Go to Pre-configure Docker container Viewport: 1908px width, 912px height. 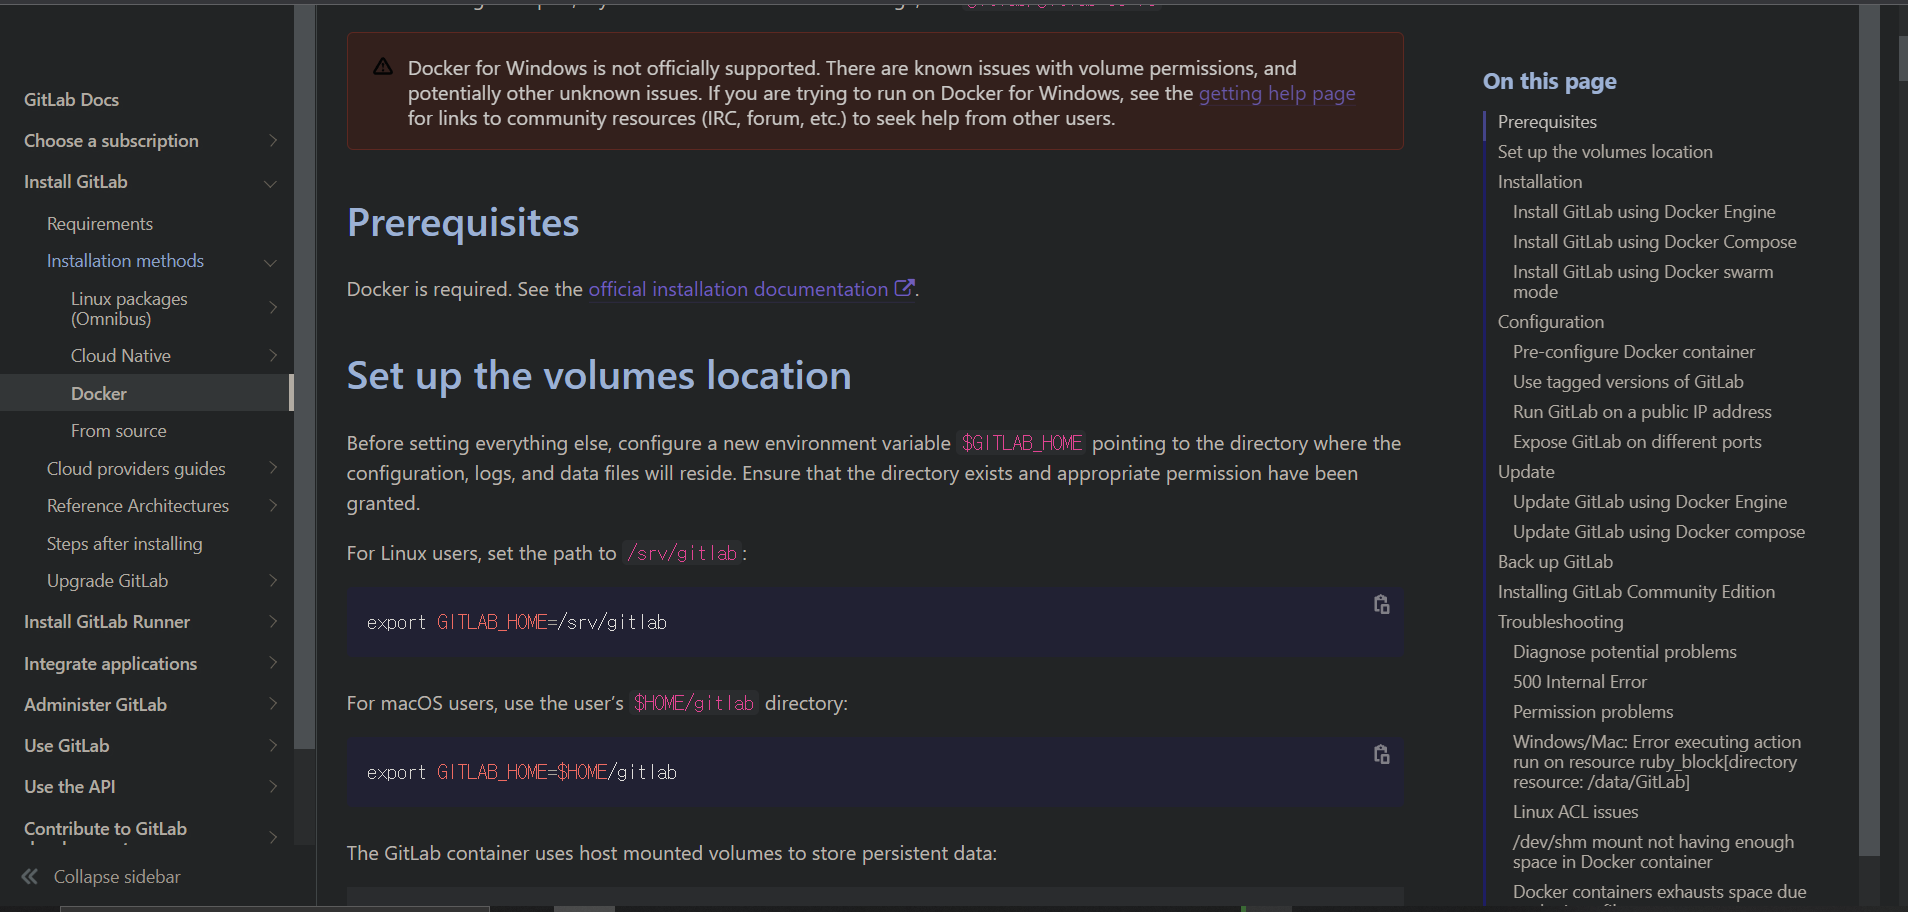[1634, 352]
